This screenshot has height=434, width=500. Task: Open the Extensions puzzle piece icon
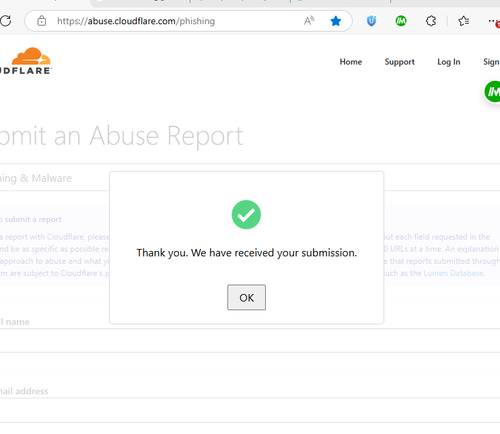coord(431,21)
